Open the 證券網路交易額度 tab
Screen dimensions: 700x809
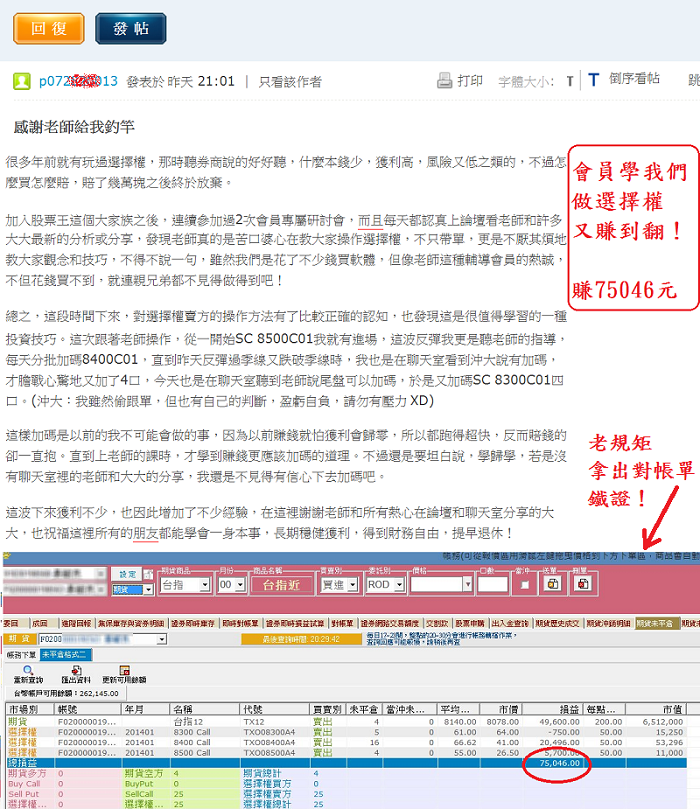tap(389, 623)
